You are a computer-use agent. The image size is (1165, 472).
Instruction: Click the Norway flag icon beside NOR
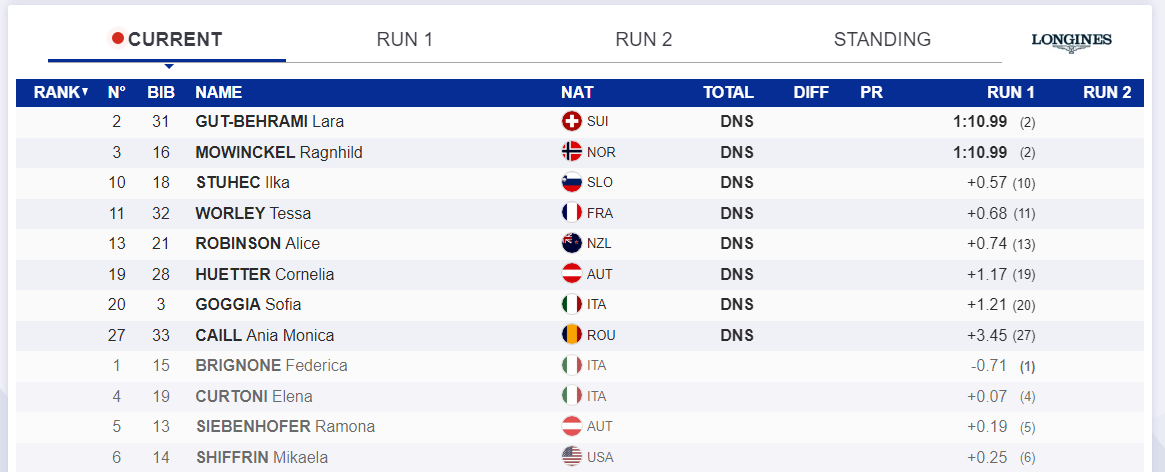572,152
